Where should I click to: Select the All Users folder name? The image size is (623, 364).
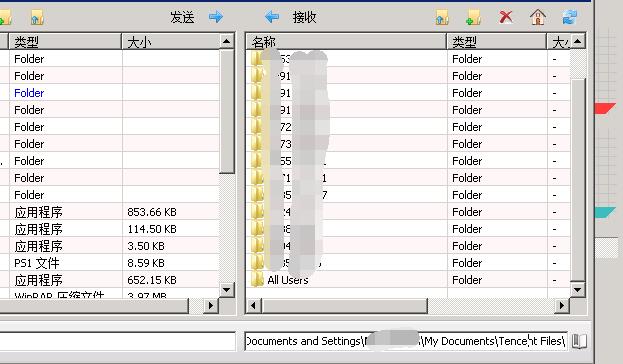pos(288,280)
